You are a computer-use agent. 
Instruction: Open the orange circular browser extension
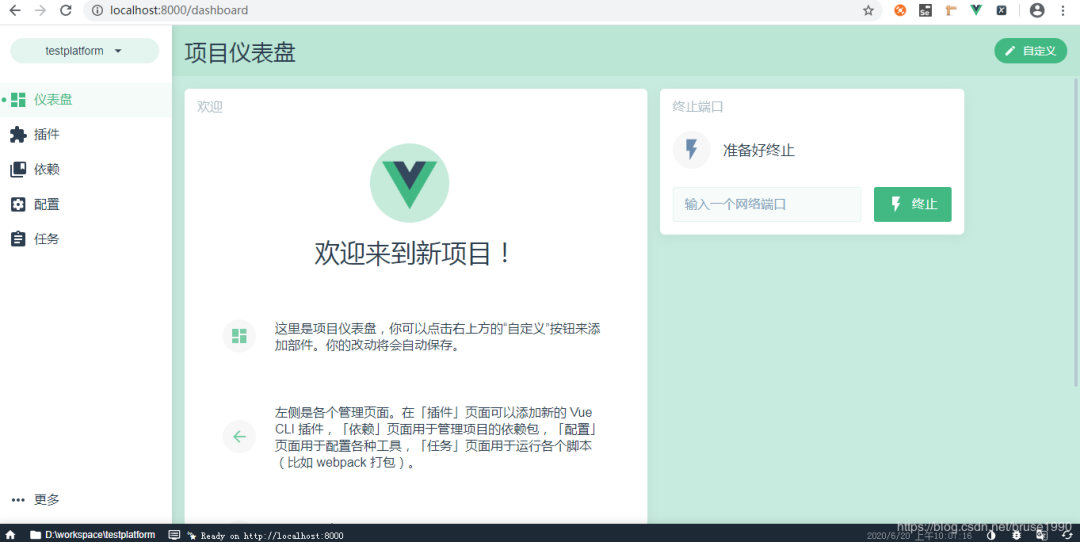(x=900, y=10)
